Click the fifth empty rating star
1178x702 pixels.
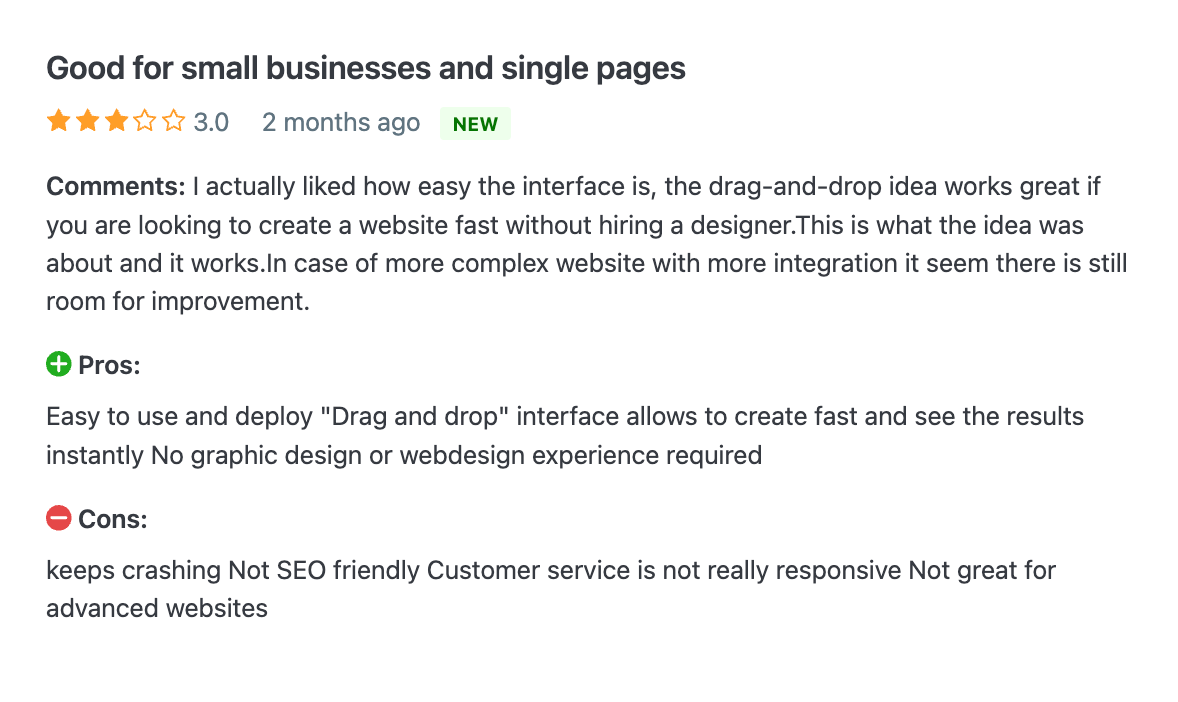174,122
